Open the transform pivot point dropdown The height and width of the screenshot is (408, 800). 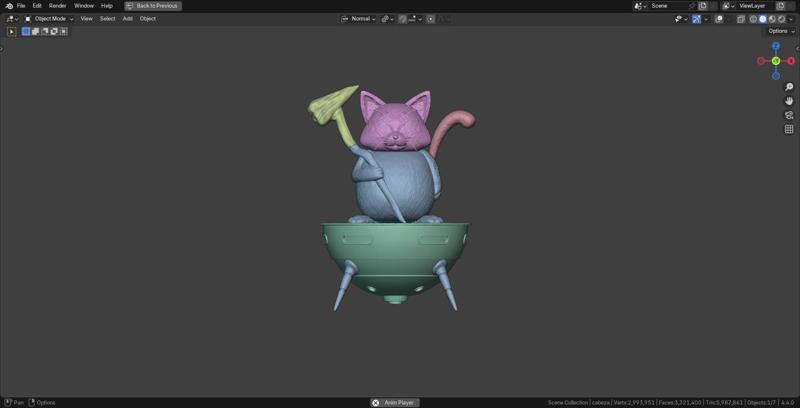(x=388, y=19)
